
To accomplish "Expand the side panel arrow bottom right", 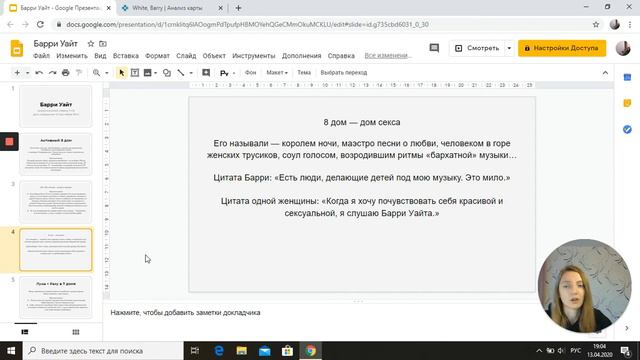I will coord(627,328).
